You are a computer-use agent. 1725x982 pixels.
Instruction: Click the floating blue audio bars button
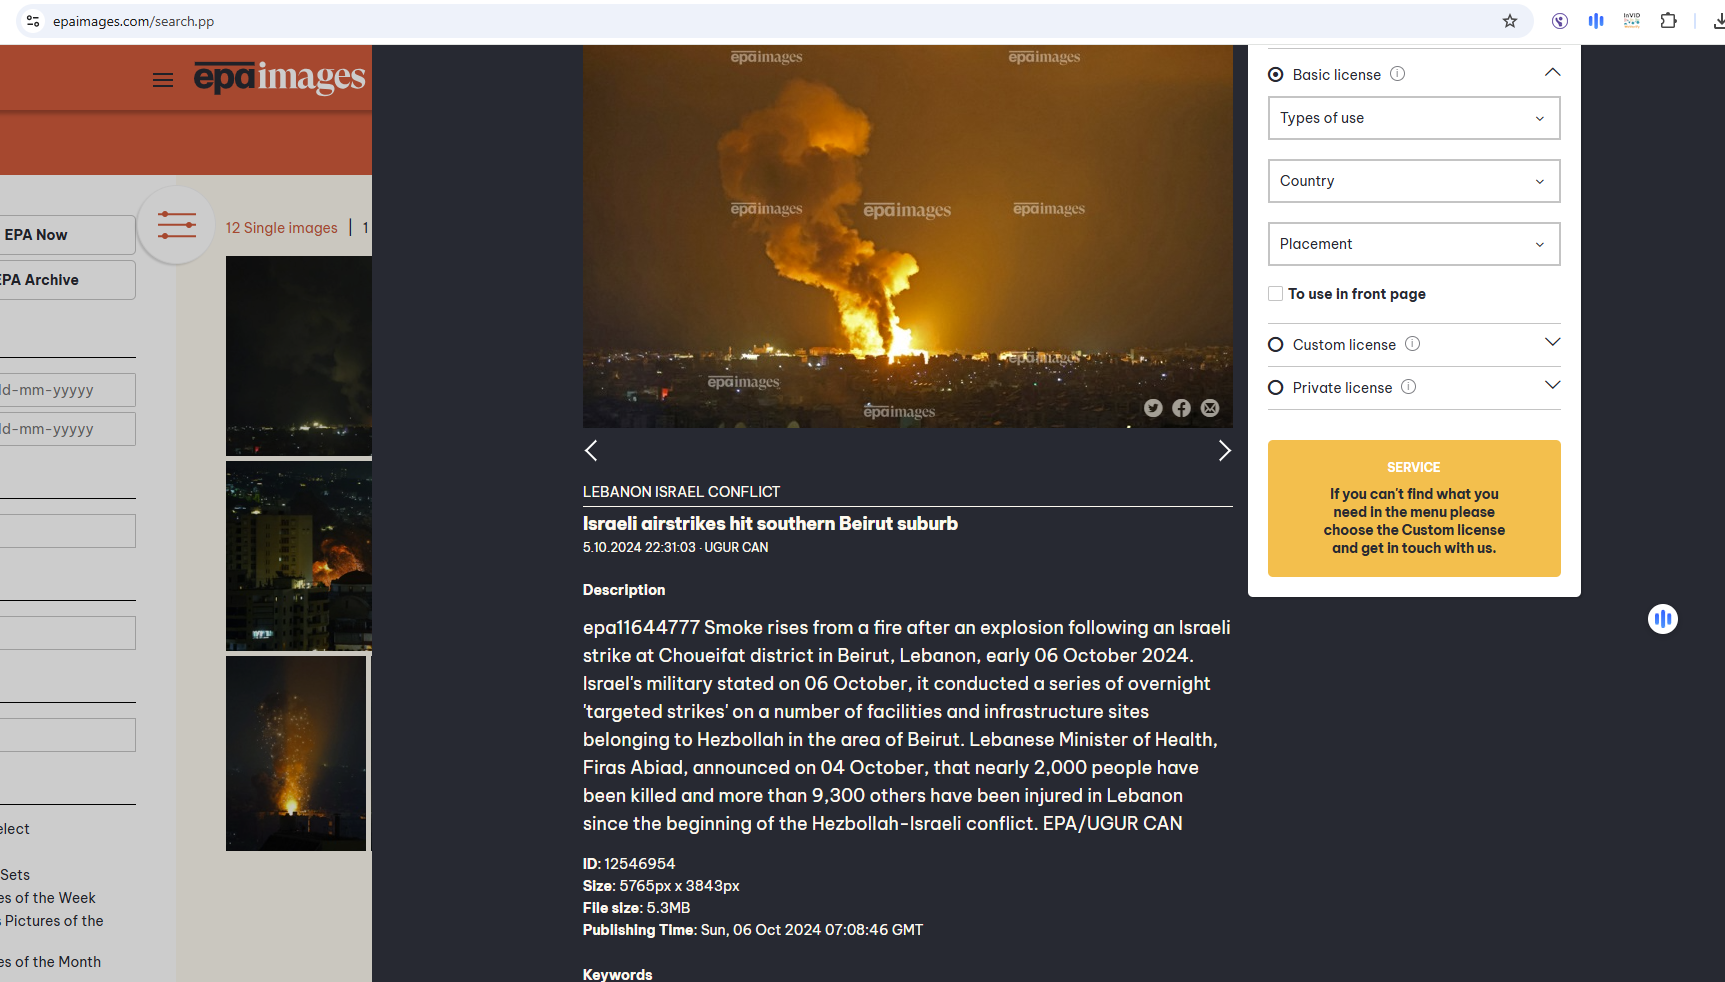(x=1663, y=619)
